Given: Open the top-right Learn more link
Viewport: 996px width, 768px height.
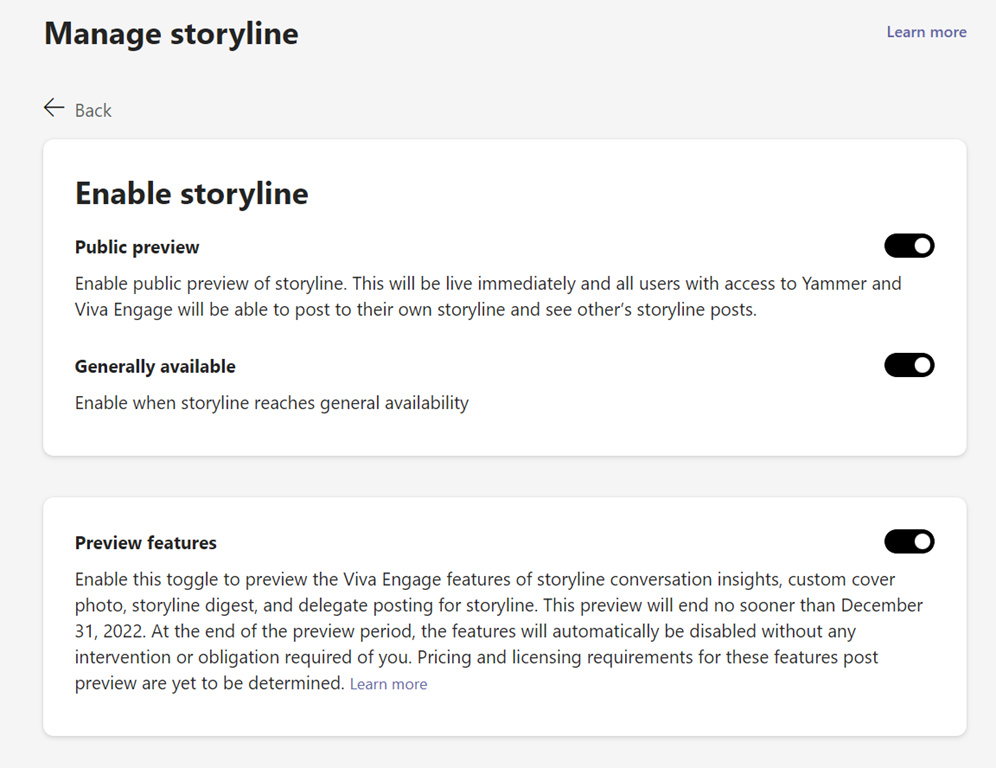Looking at the screenshot, I should [926, 32].
